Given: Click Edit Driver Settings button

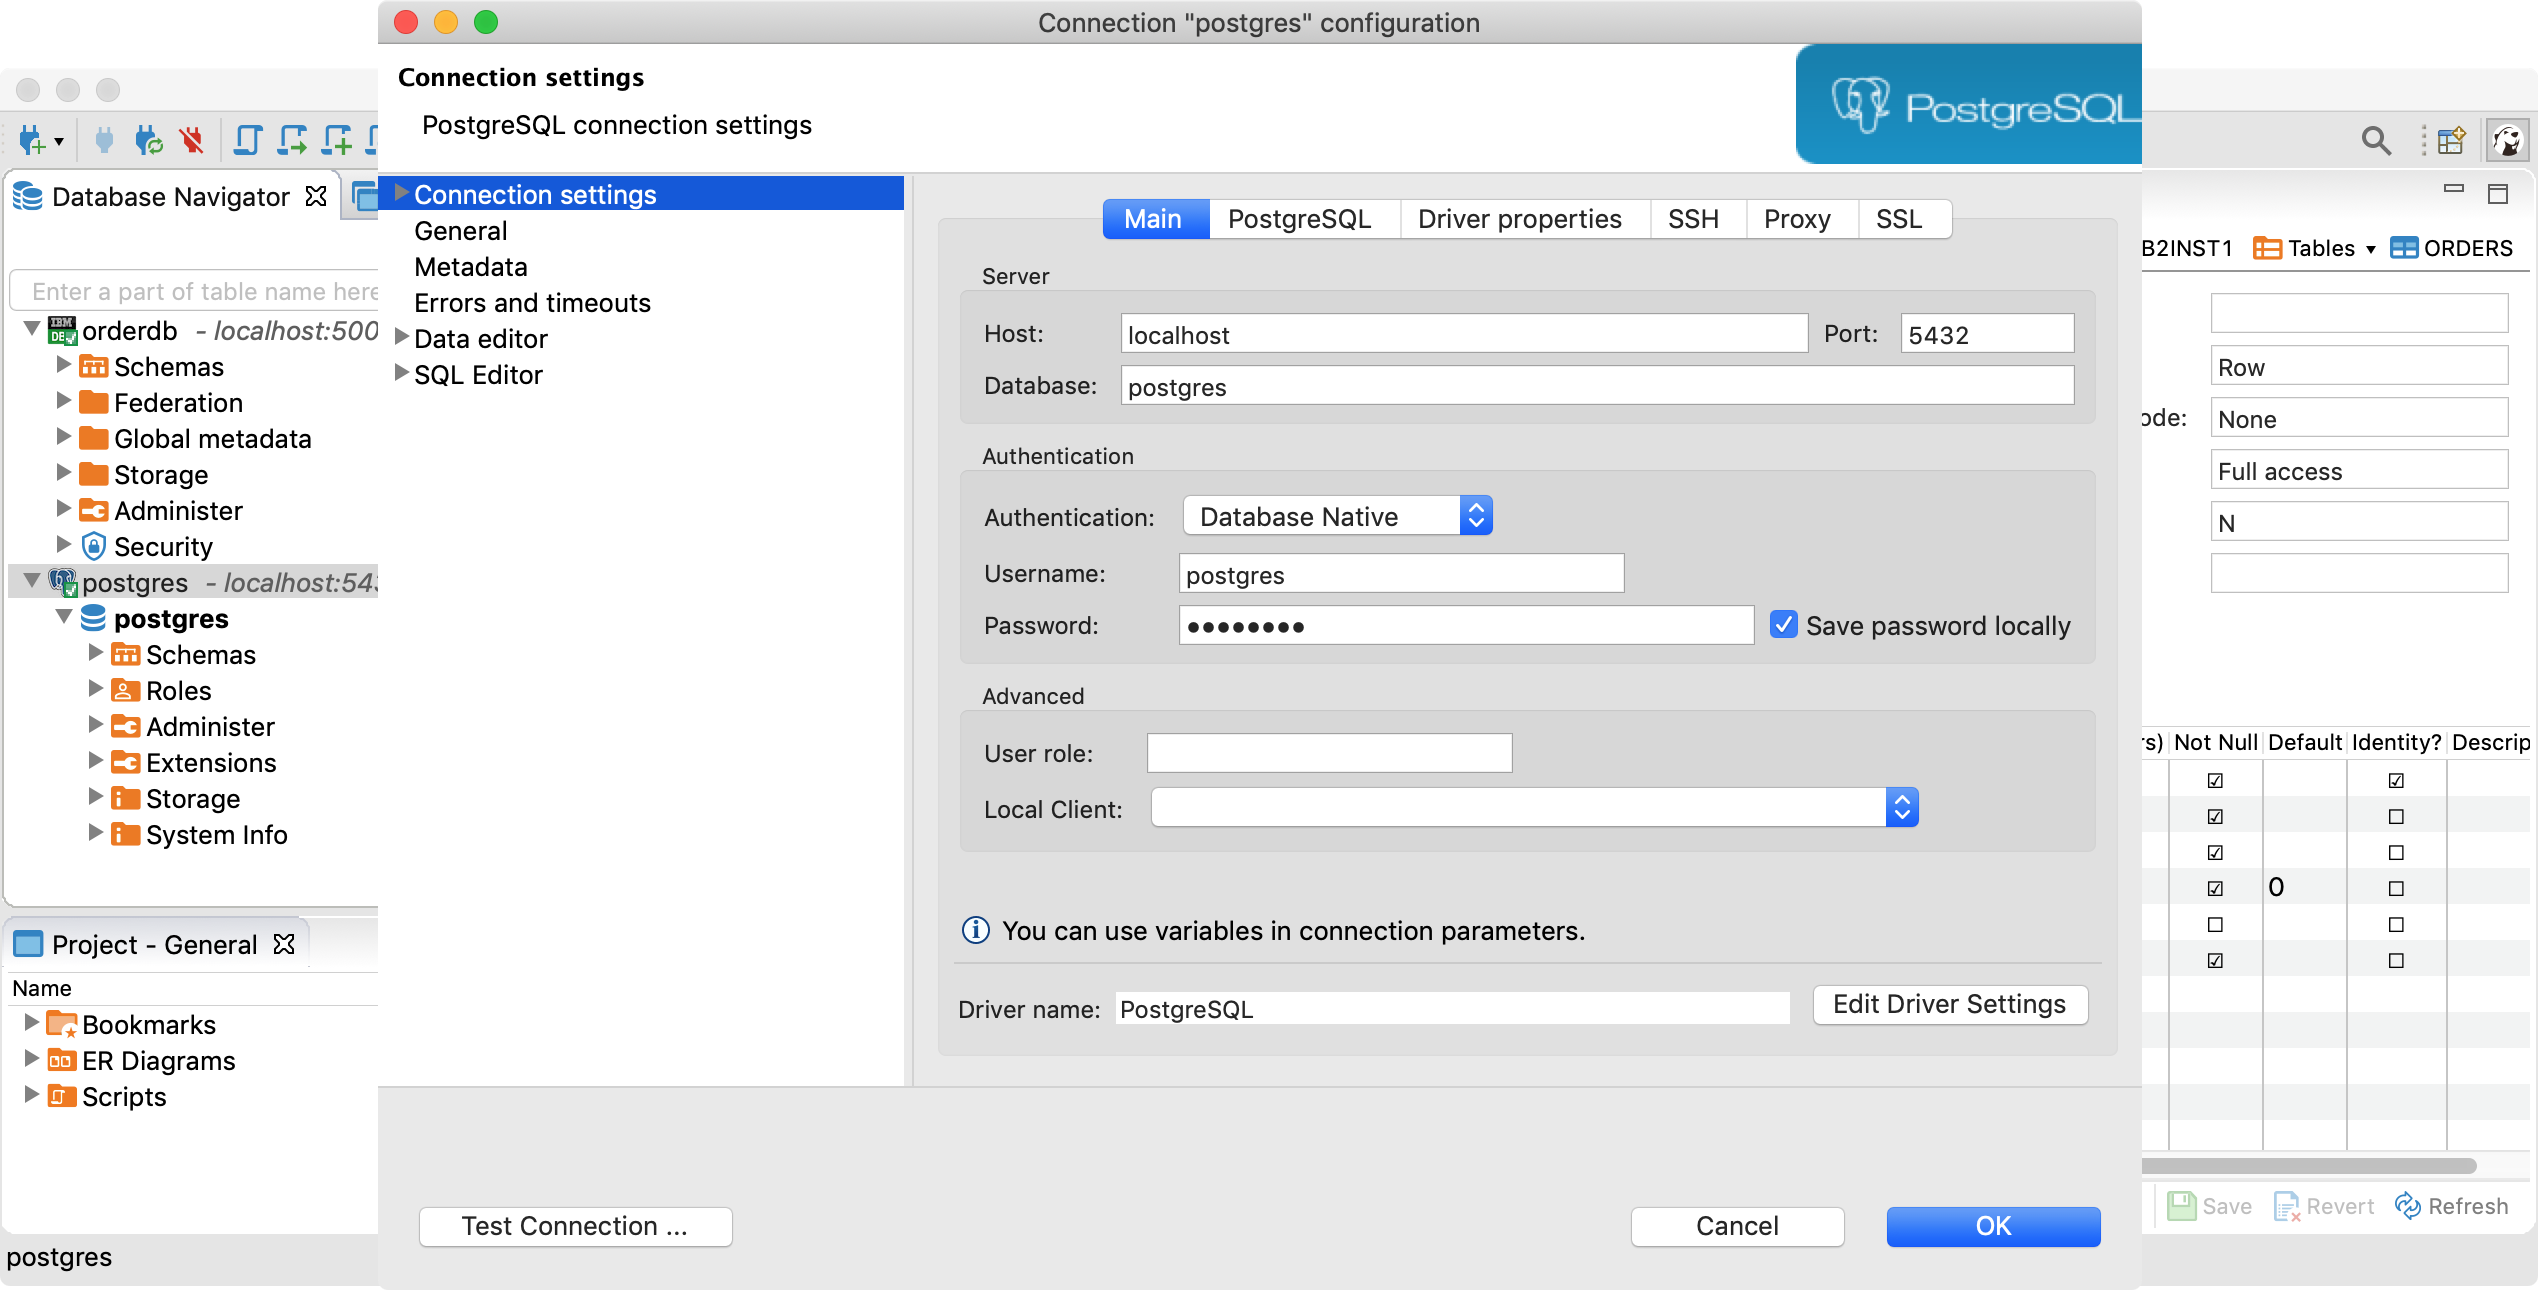Looking at the screenshot, I should point(1950,1004).
